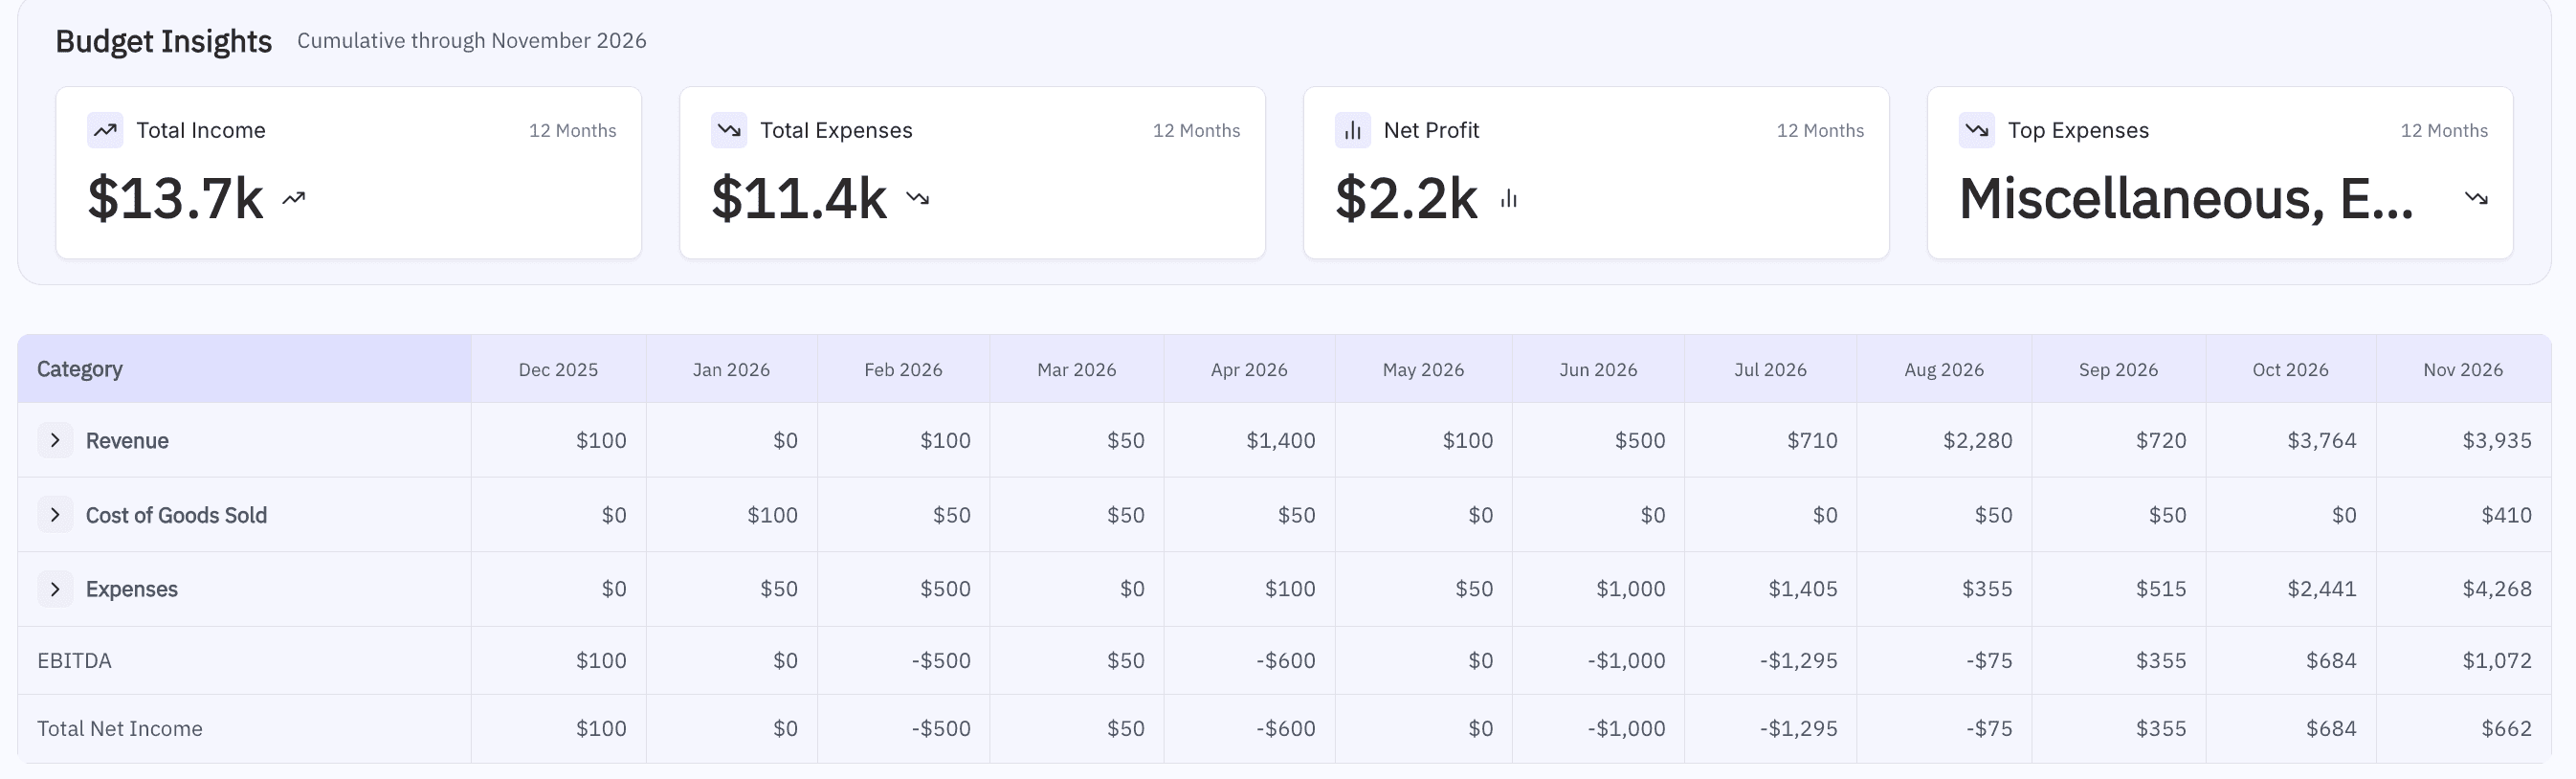Click the EBITDA row label
2576x779 pixels.
pyautogui.click(x=74, y=661)
